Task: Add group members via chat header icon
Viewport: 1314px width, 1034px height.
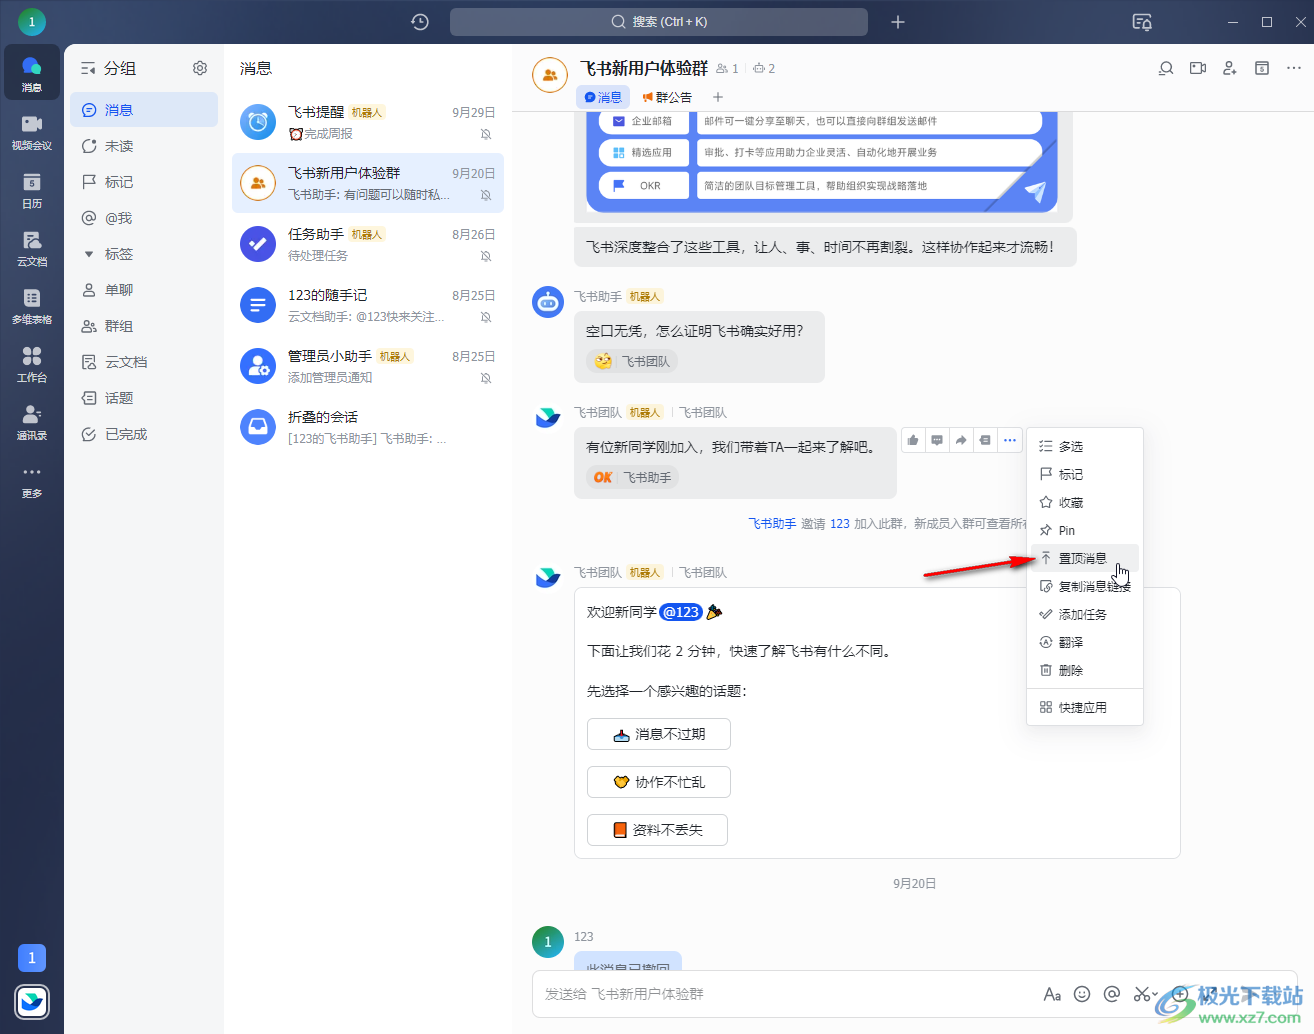Action: tap(1230, 68)
